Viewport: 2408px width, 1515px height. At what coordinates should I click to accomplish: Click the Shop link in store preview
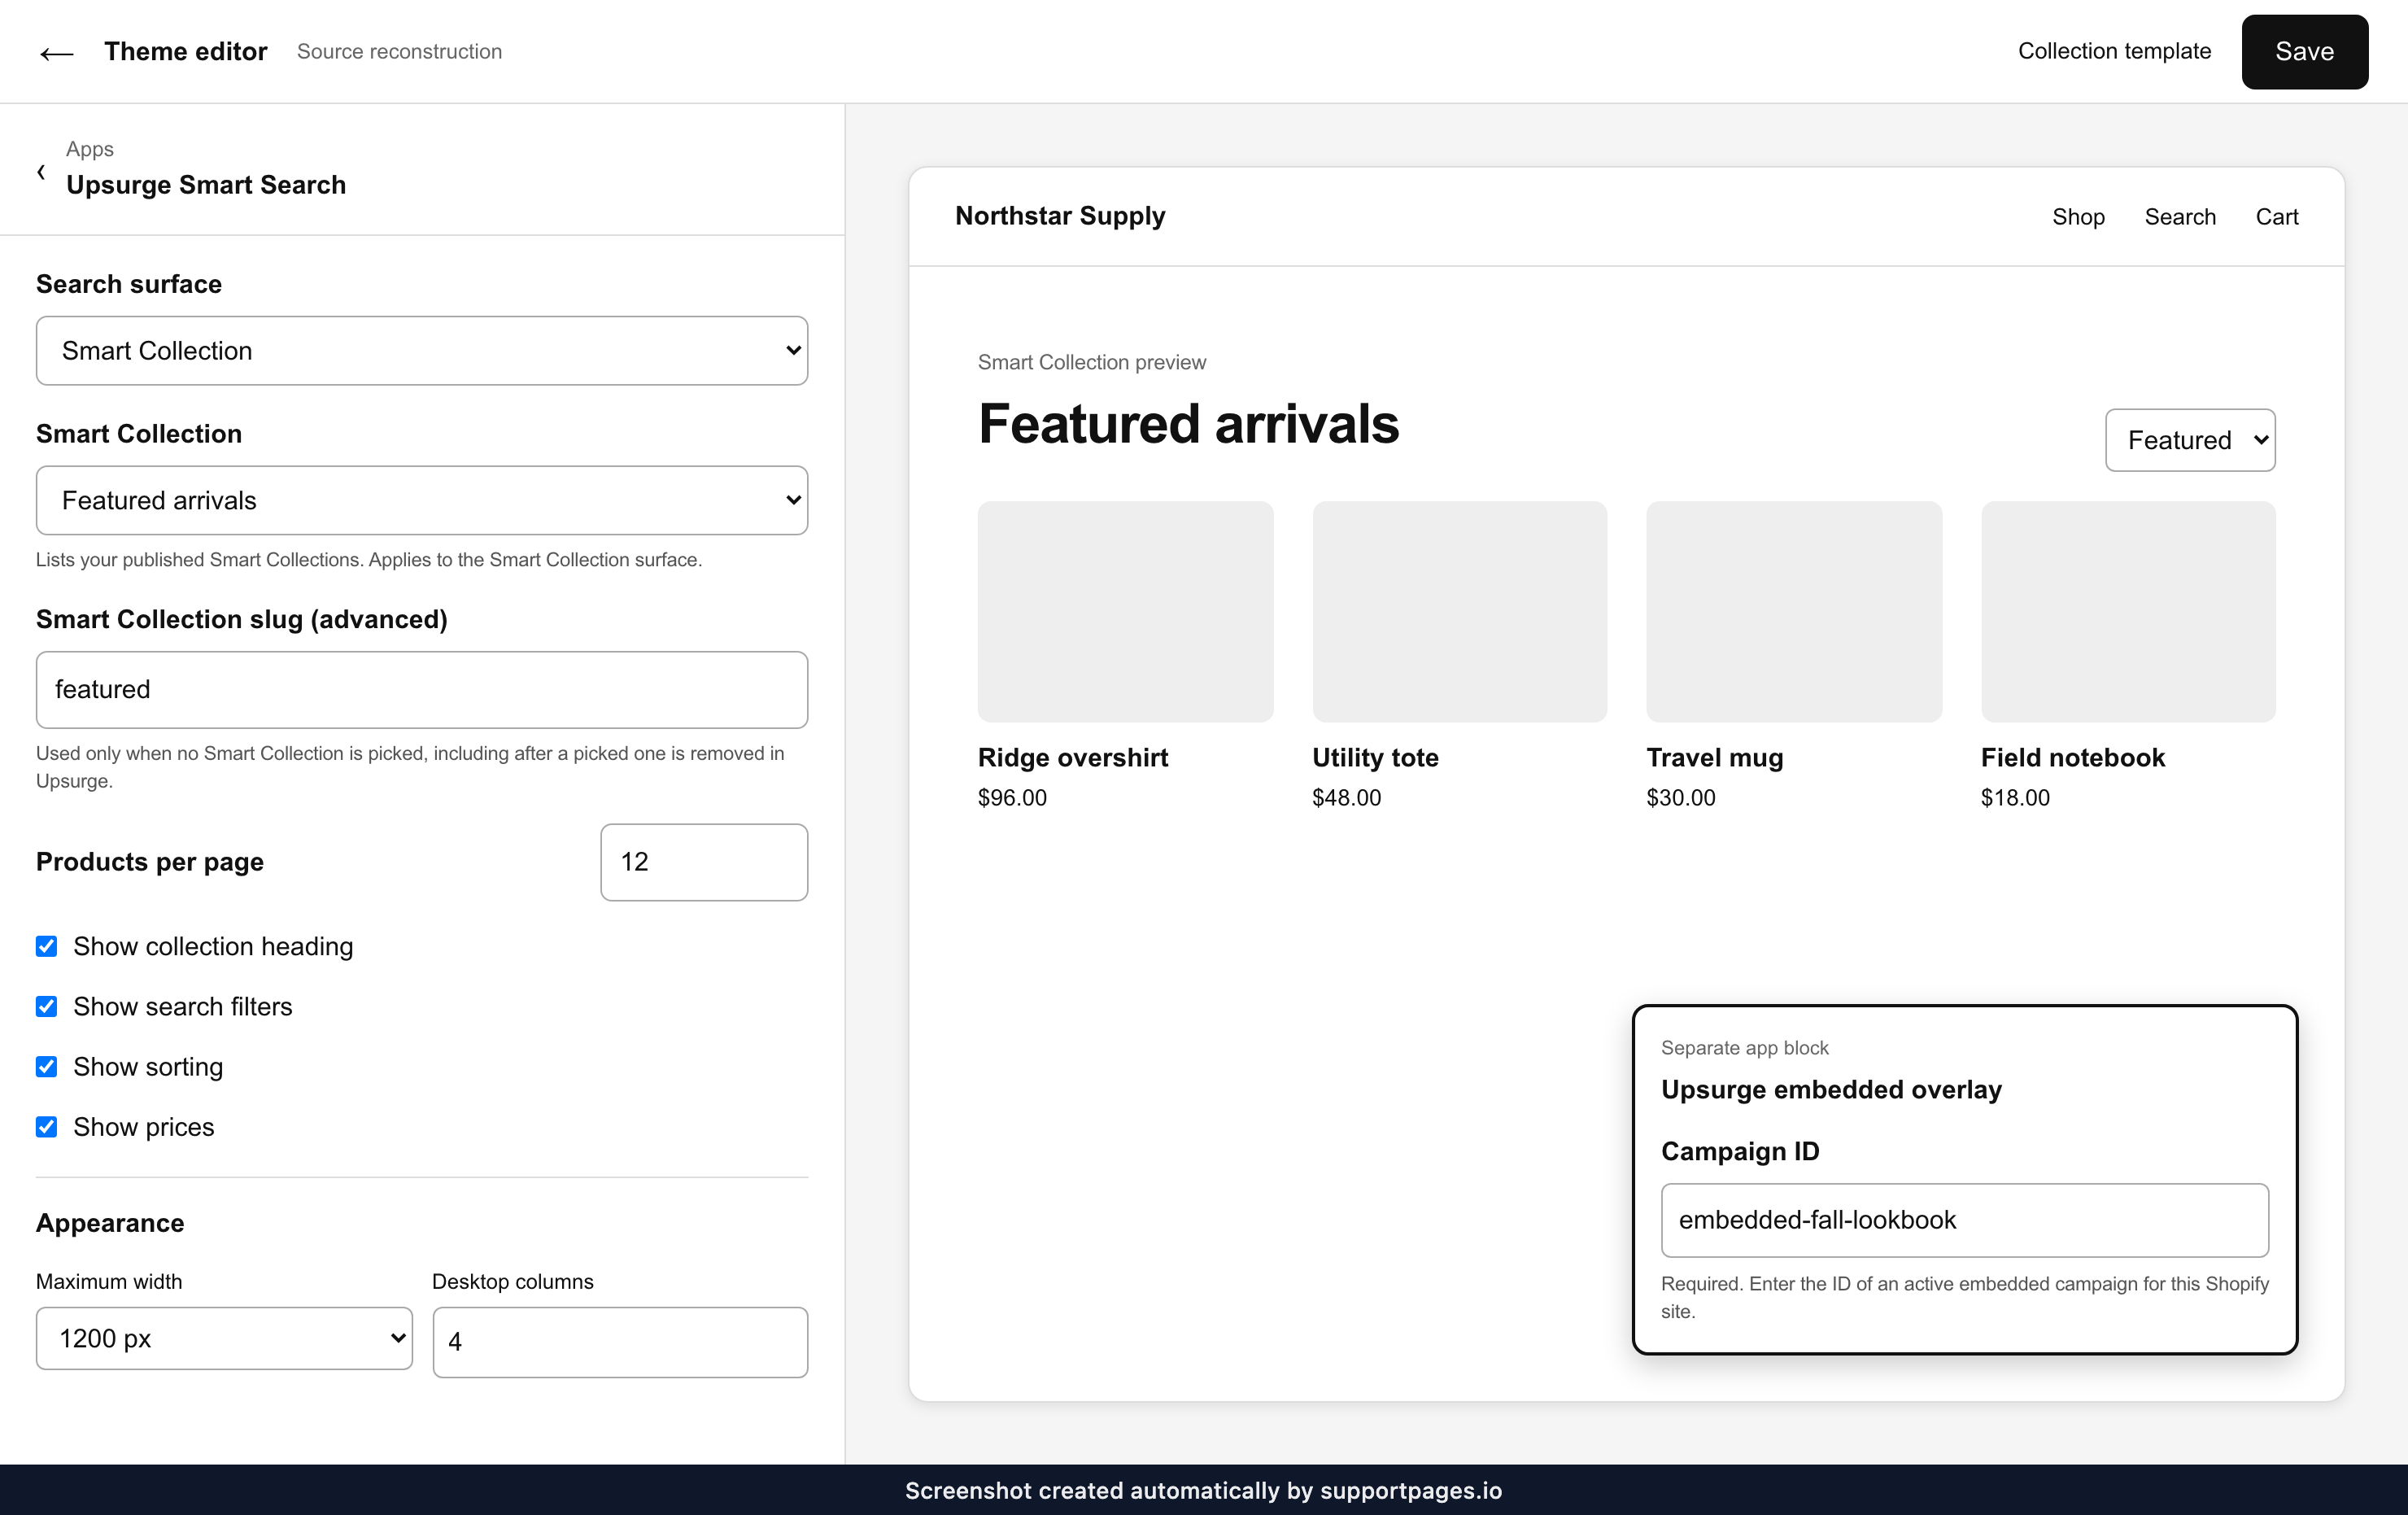pos(2078,217)
